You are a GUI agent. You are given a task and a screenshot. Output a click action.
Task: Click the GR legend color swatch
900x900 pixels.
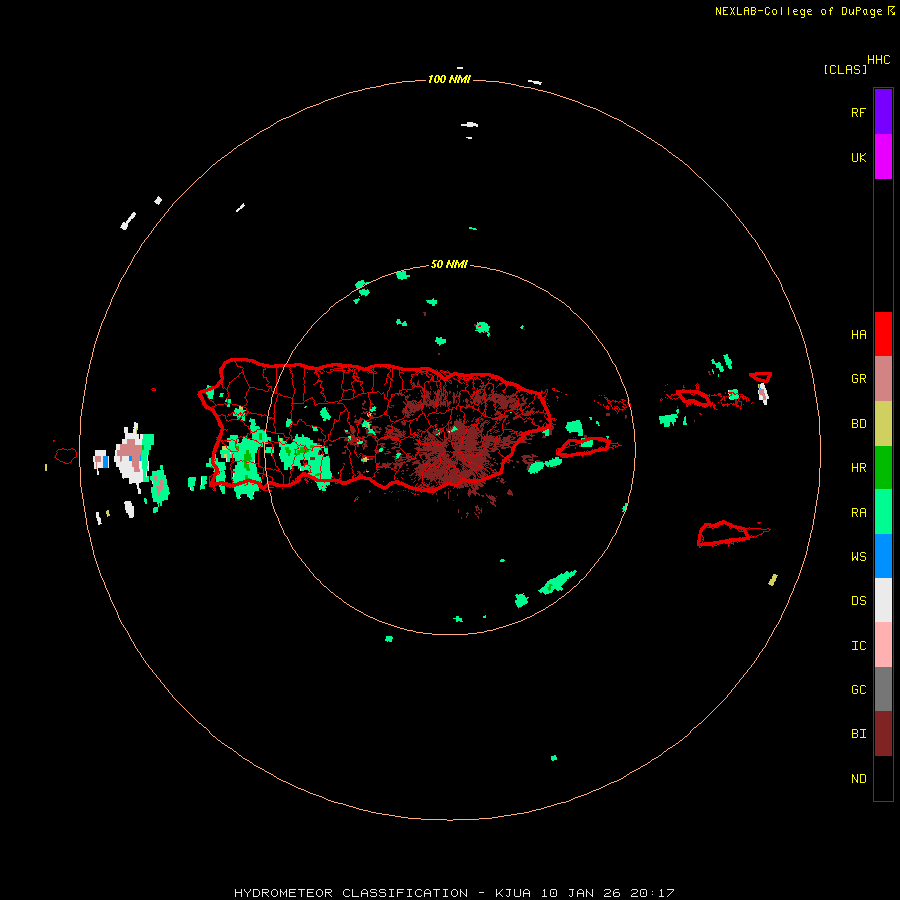pos(883,379)
